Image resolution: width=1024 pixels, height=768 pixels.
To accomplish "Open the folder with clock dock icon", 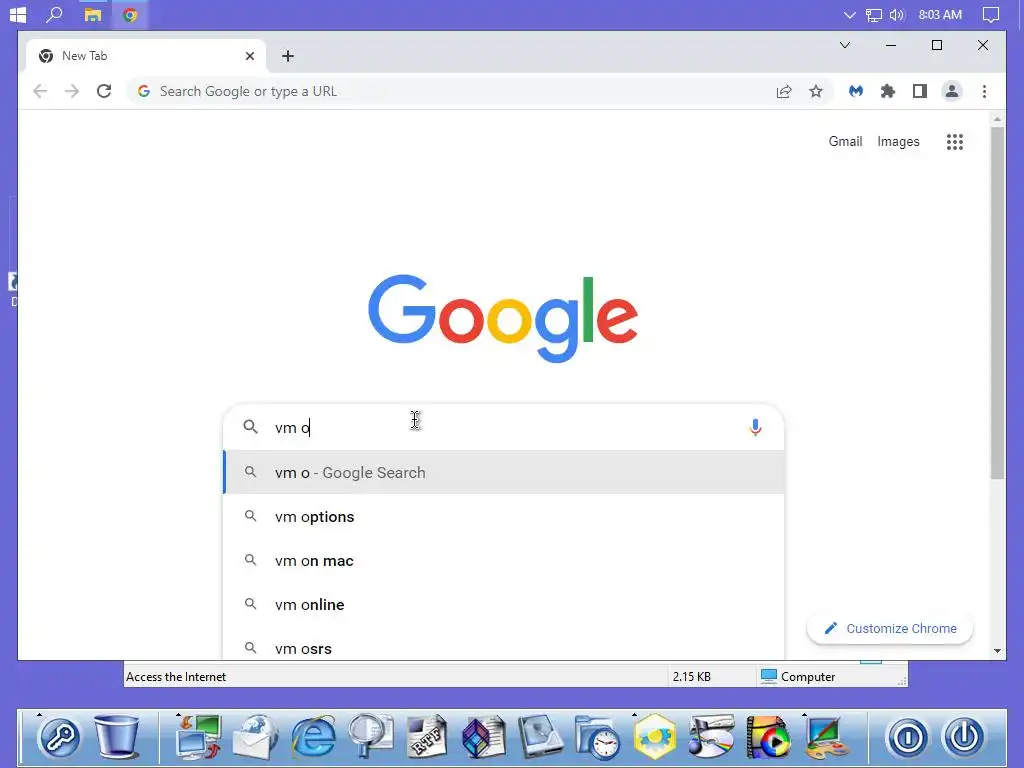I will pyautogui.click(x=598, y=737).
